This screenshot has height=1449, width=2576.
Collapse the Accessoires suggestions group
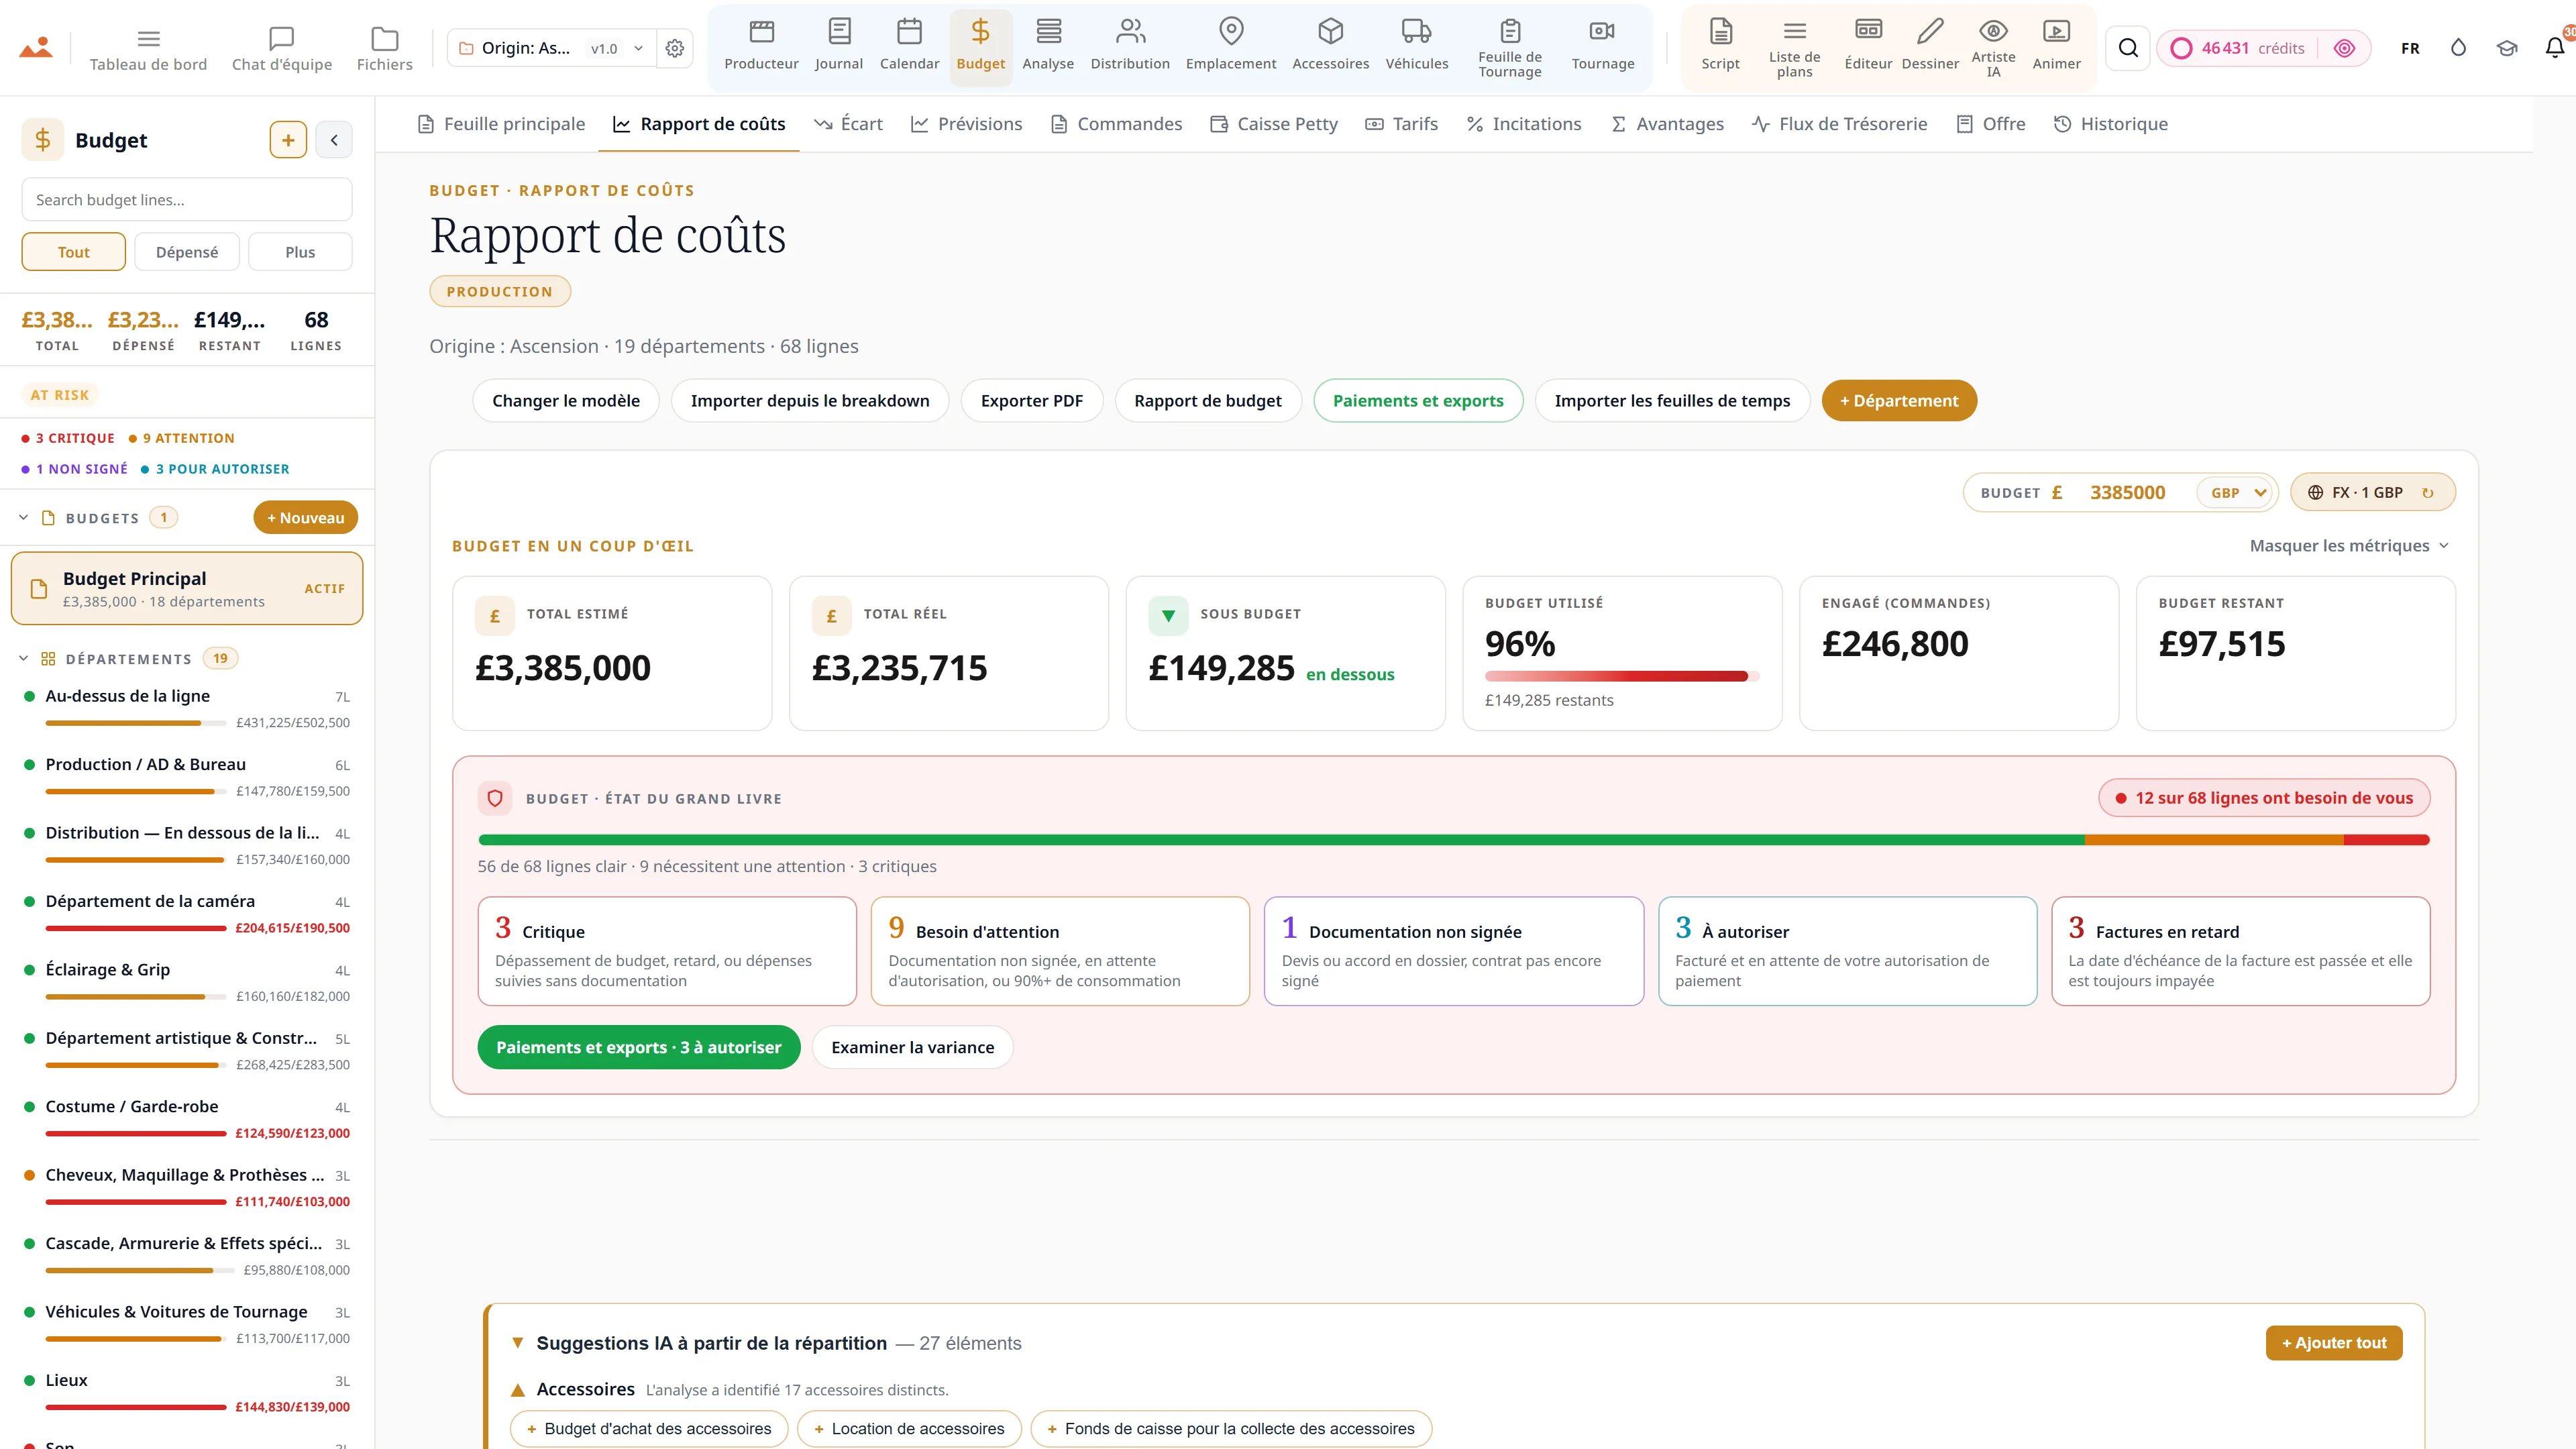point(517,1390)
